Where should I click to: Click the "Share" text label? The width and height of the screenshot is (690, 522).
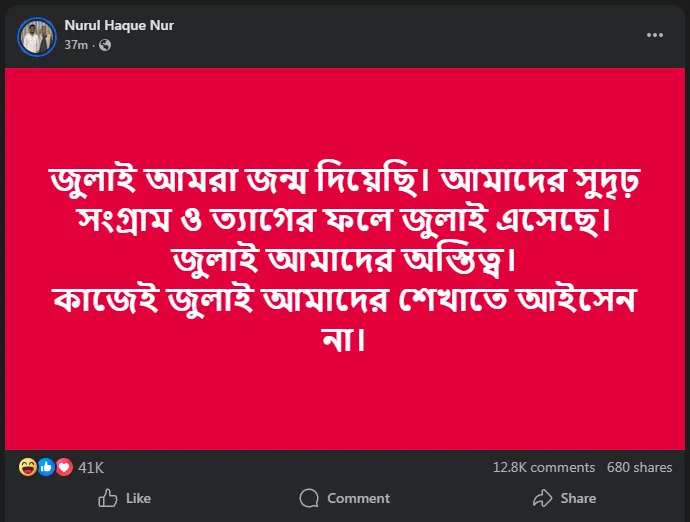coord(578,498)
